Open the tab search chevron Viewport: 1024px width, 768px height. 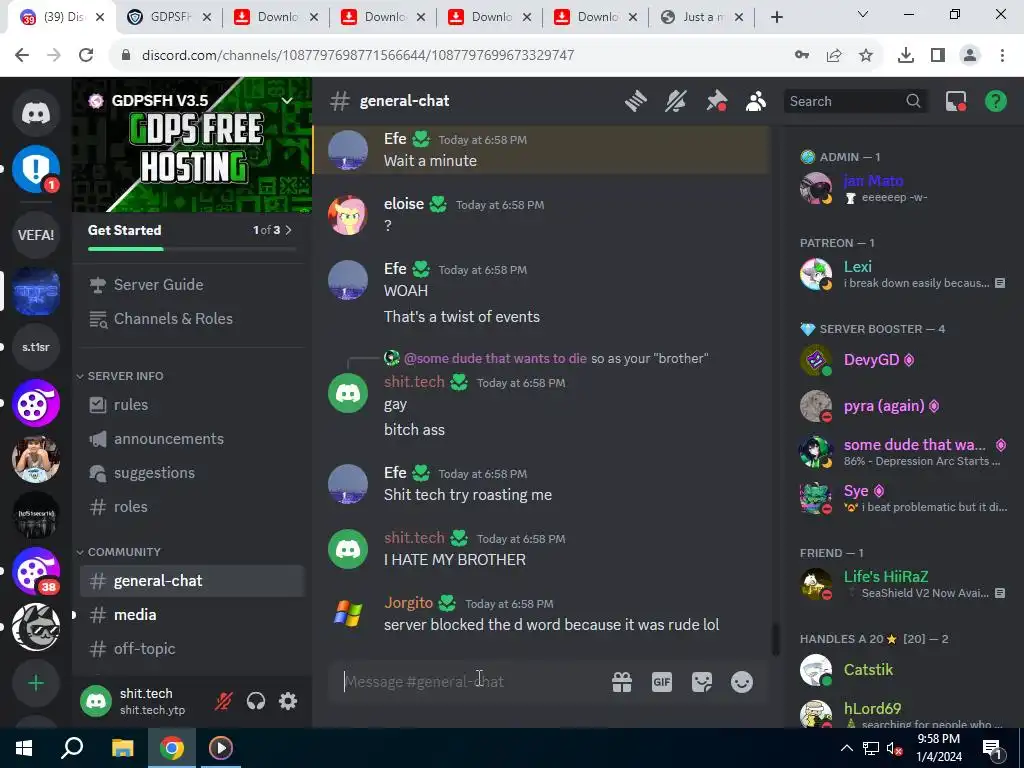click(x=863, y=14)
